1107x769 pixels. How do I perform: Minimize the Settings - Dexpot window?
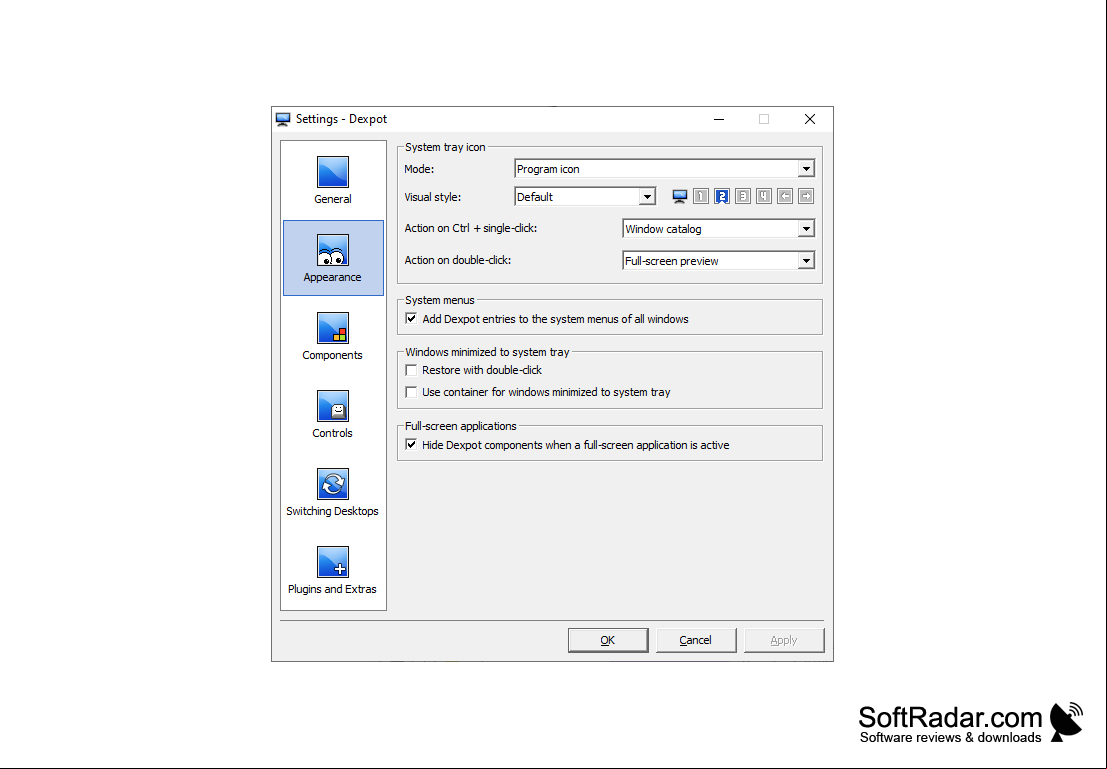(x=719, y=119)
